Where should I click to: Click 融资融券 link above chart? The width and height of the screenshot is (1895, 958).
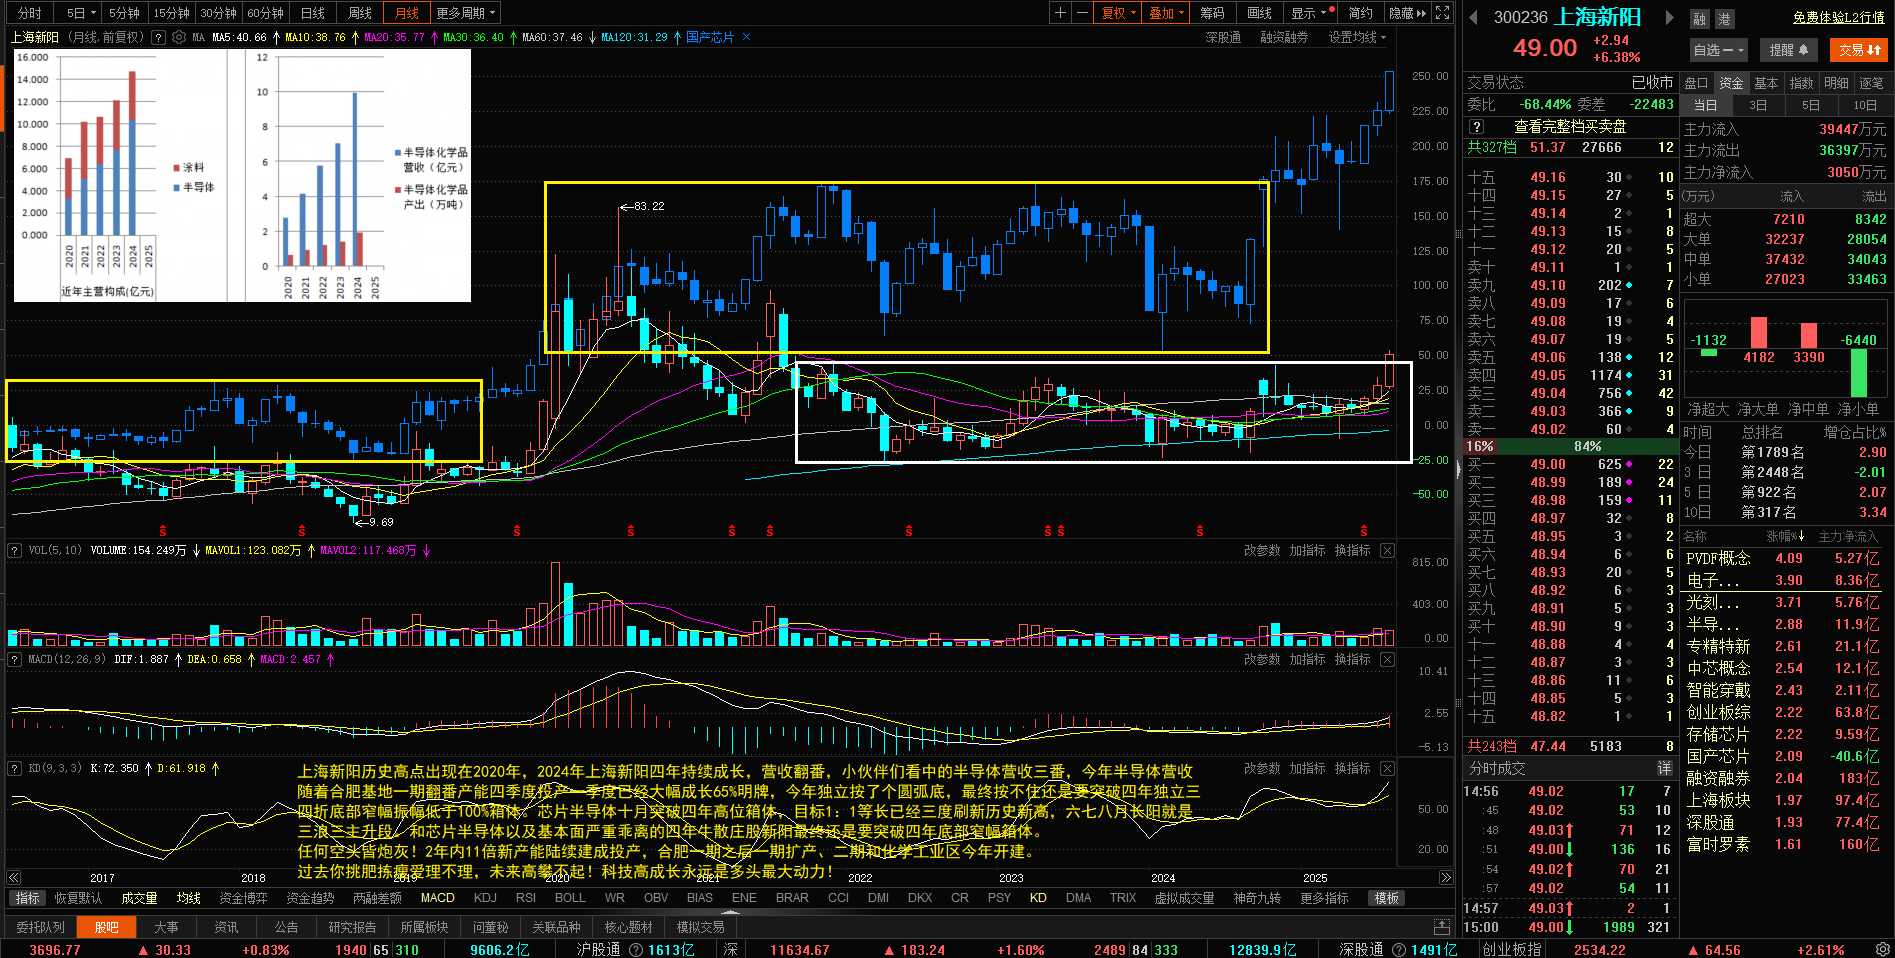click(1284, 37)
